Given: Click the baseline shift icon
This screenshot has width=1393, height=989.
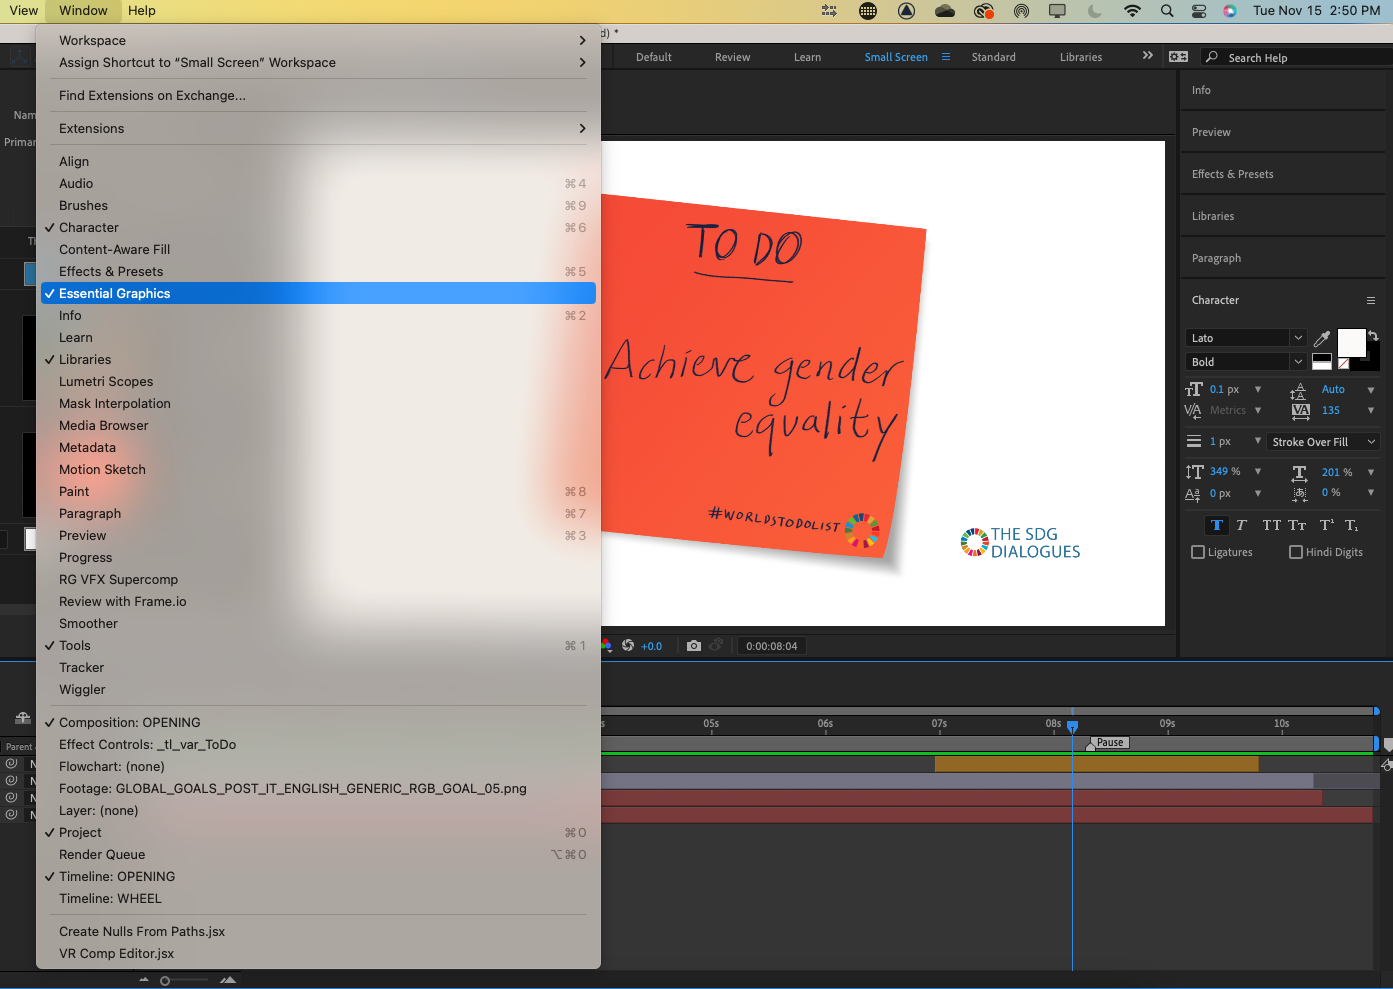Looking at the screenshot, I should (1193, 494).
